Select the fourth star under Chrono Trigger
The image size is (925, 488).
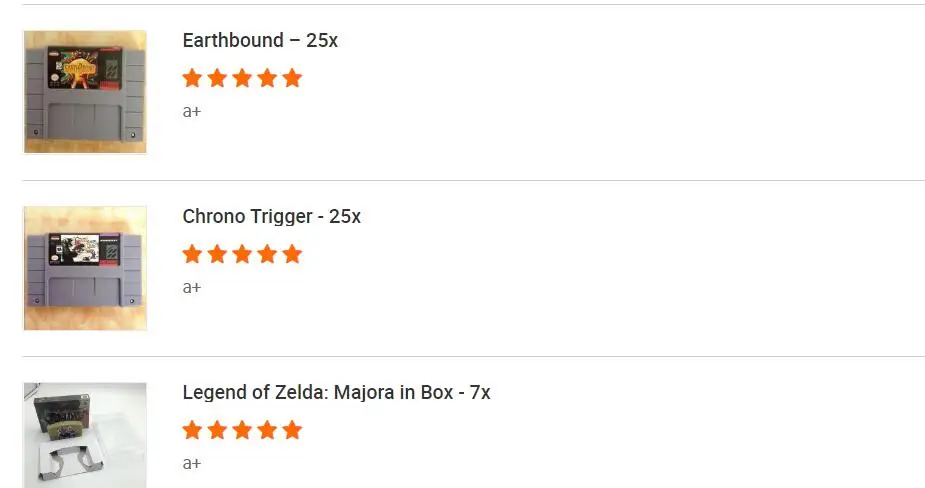(267, 254)
